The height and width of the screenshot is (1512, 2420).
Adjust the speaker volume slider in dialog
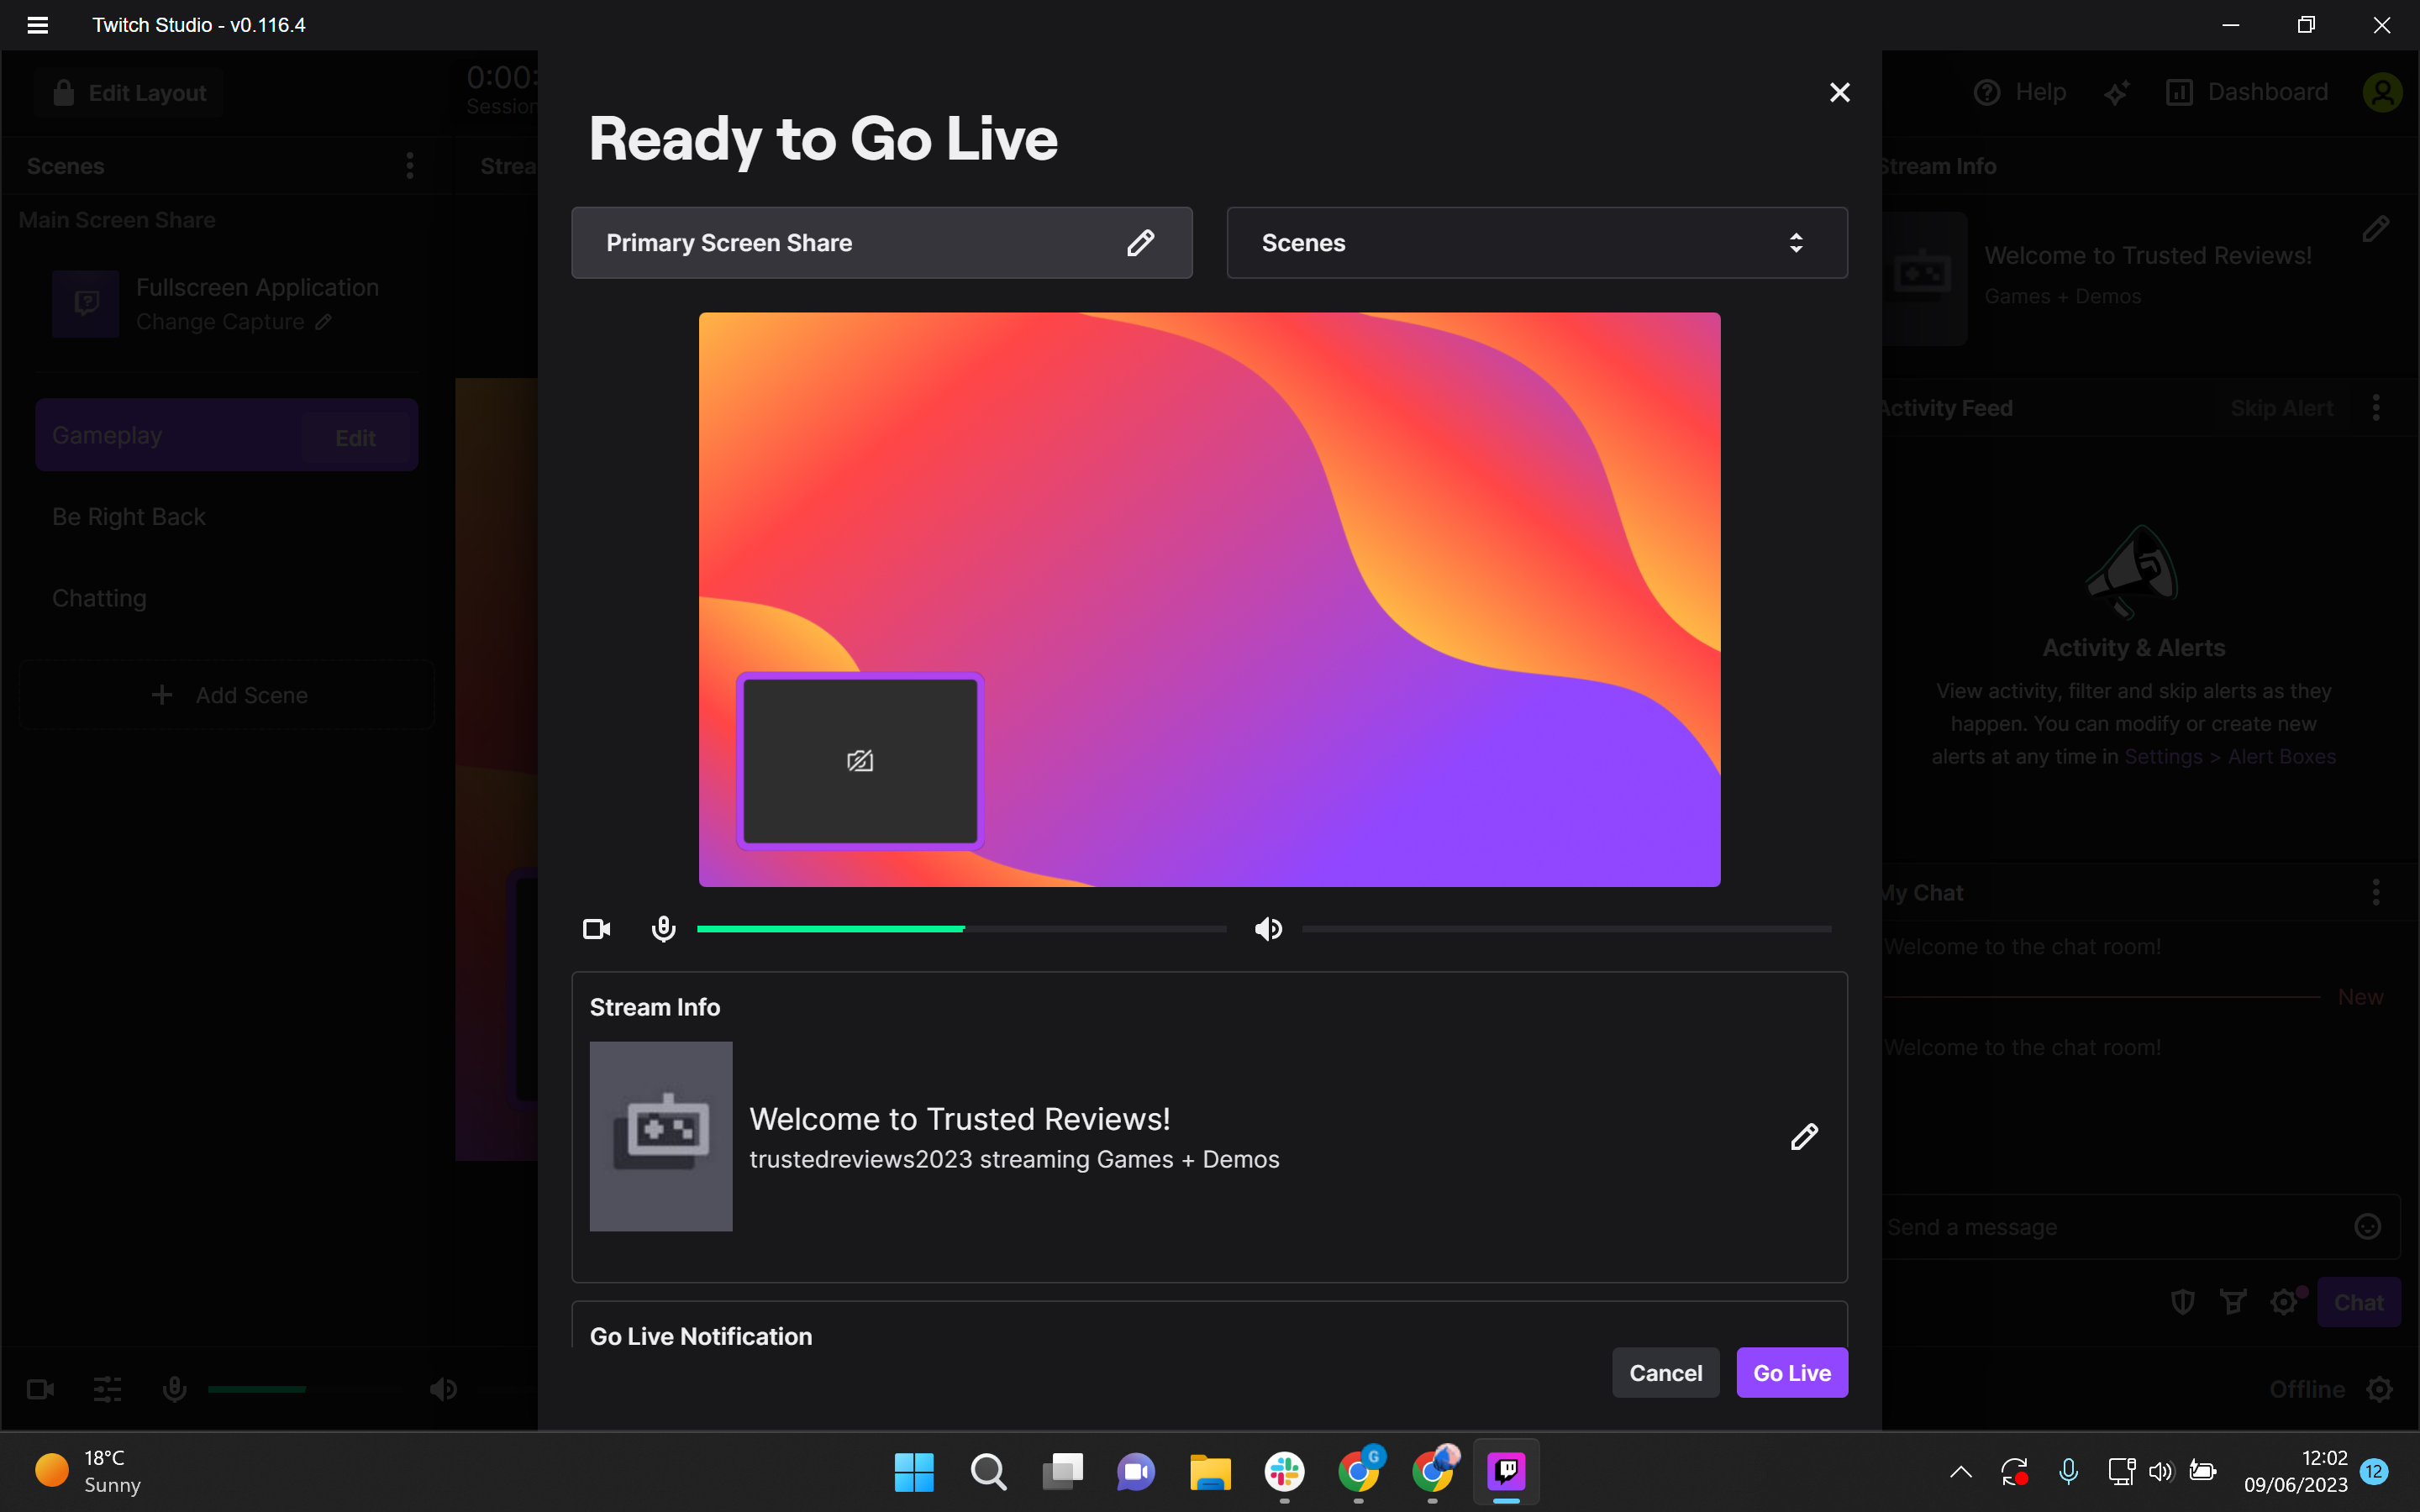coord(1566,929)
